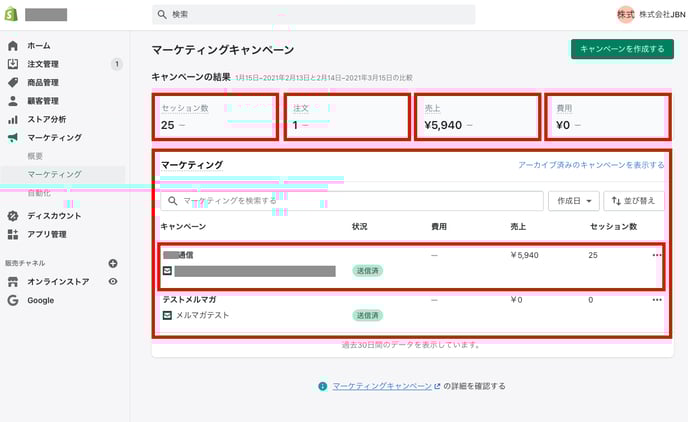Click the 商品管理 tag icon
The height and width of the screenshot is (422, 688).
[13, 82]
